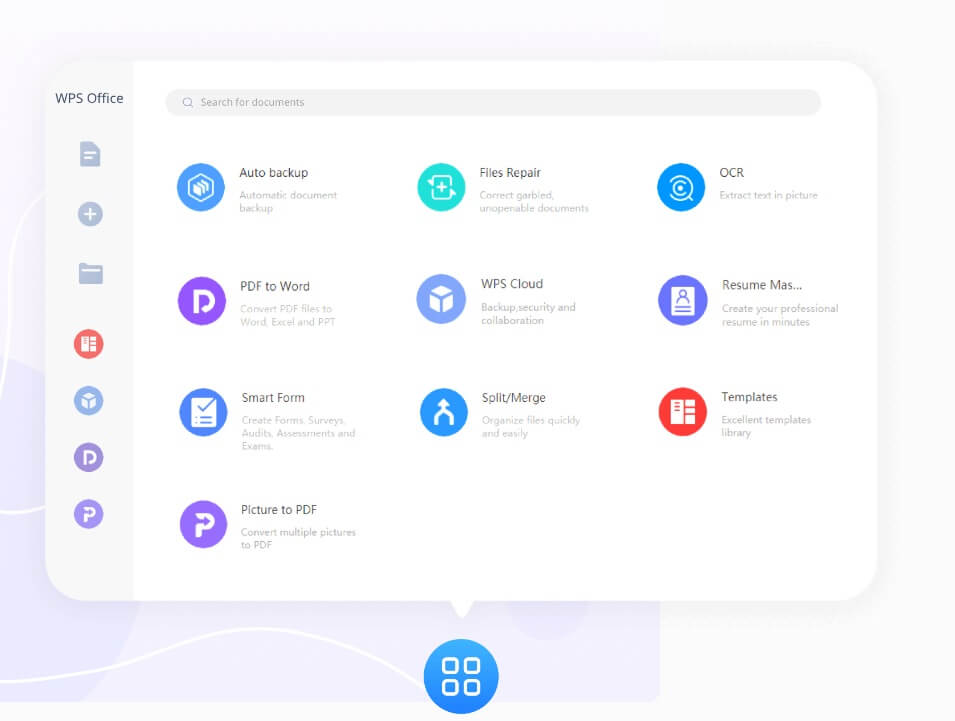The image size is (955, 721).
Task: Click the WPS Cloud label
Action: [x=512, y=284]
